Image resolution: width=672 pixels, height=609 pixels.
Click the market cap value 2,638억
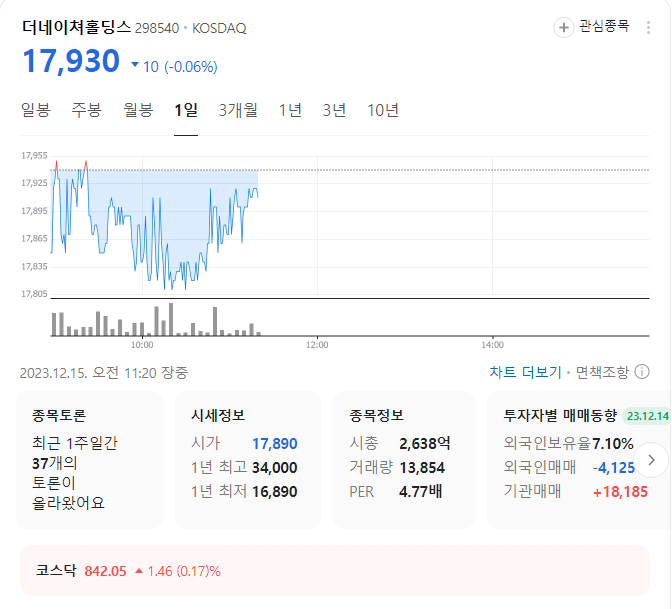pyautogui.click(x=425, y=444)
